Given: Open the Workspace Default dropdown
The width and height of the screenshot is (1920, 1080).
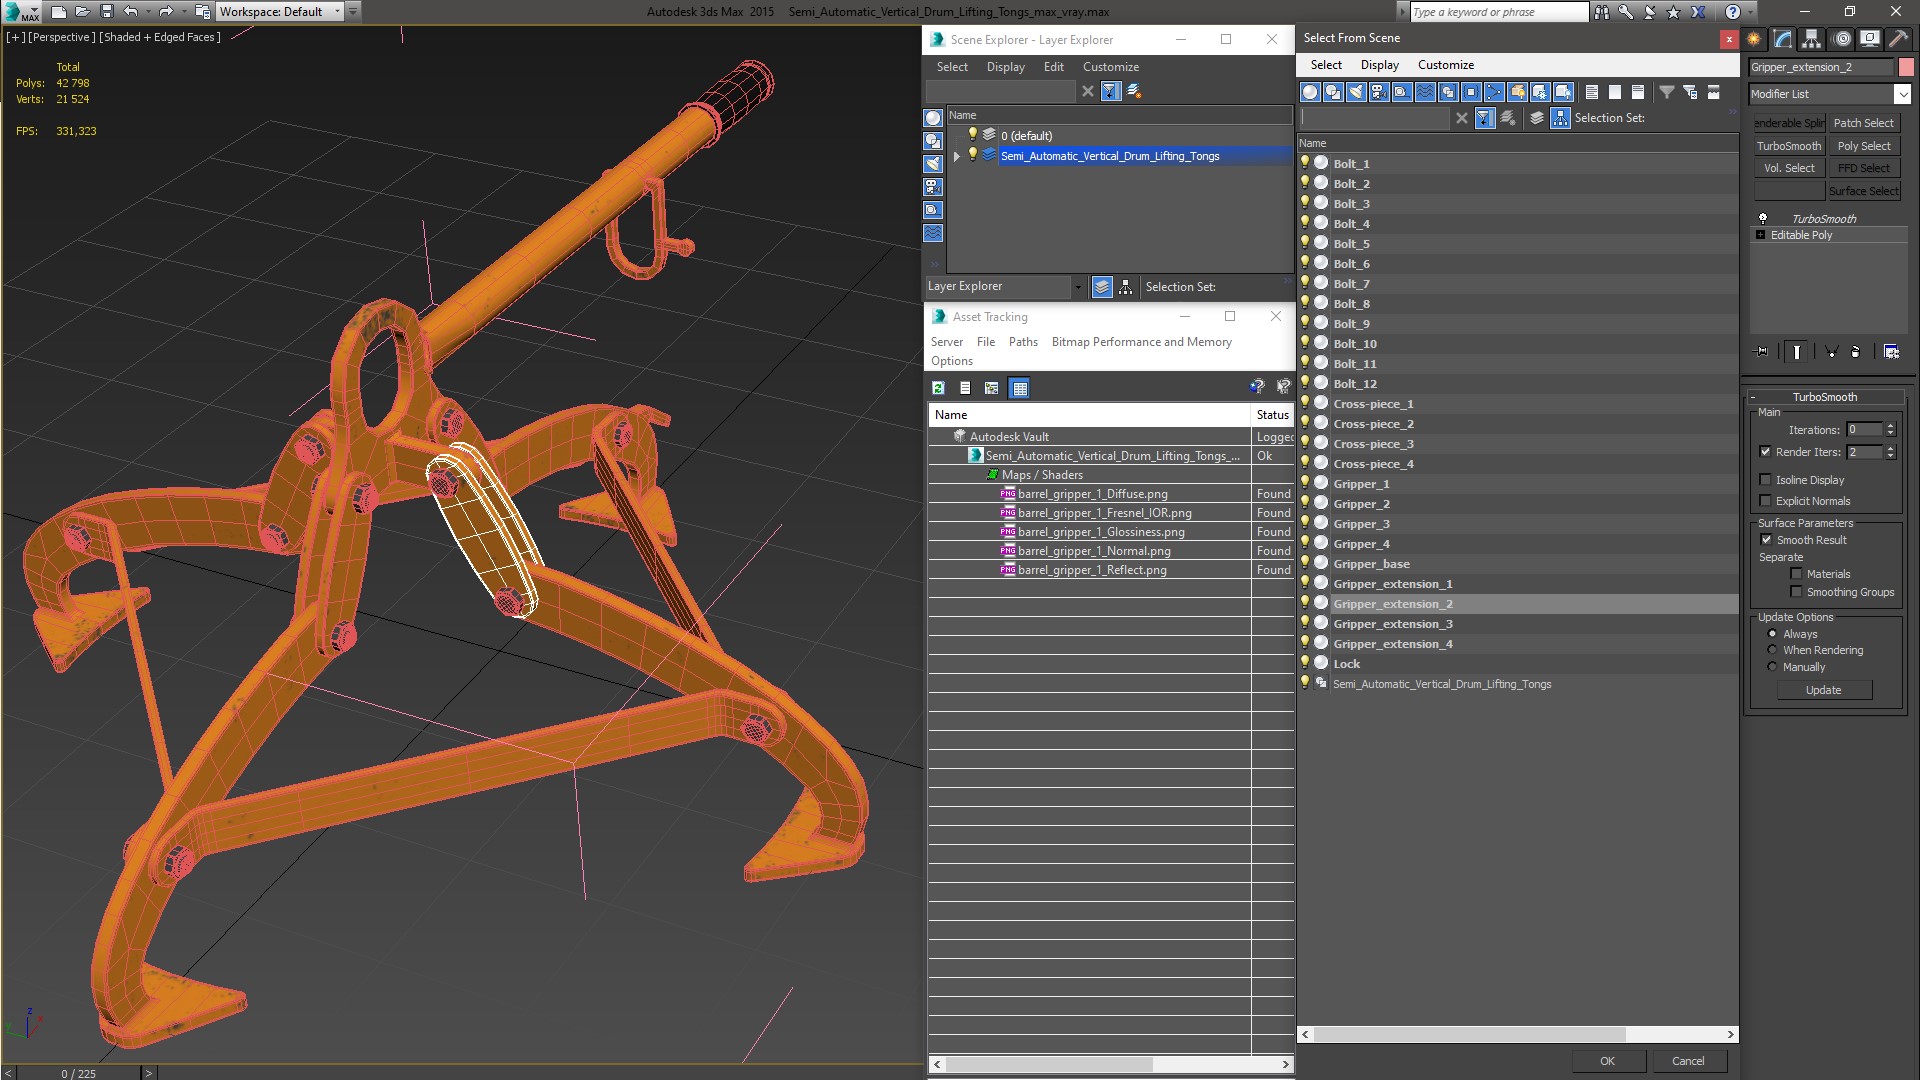Looking at the screenshot, I should (280, 12).
